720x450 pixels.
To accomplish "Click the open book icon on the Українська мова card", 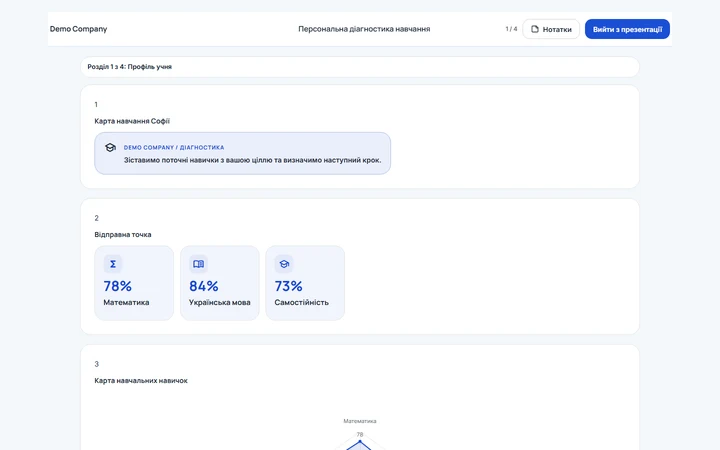I will pyautogui.click(x=198, y=264).
